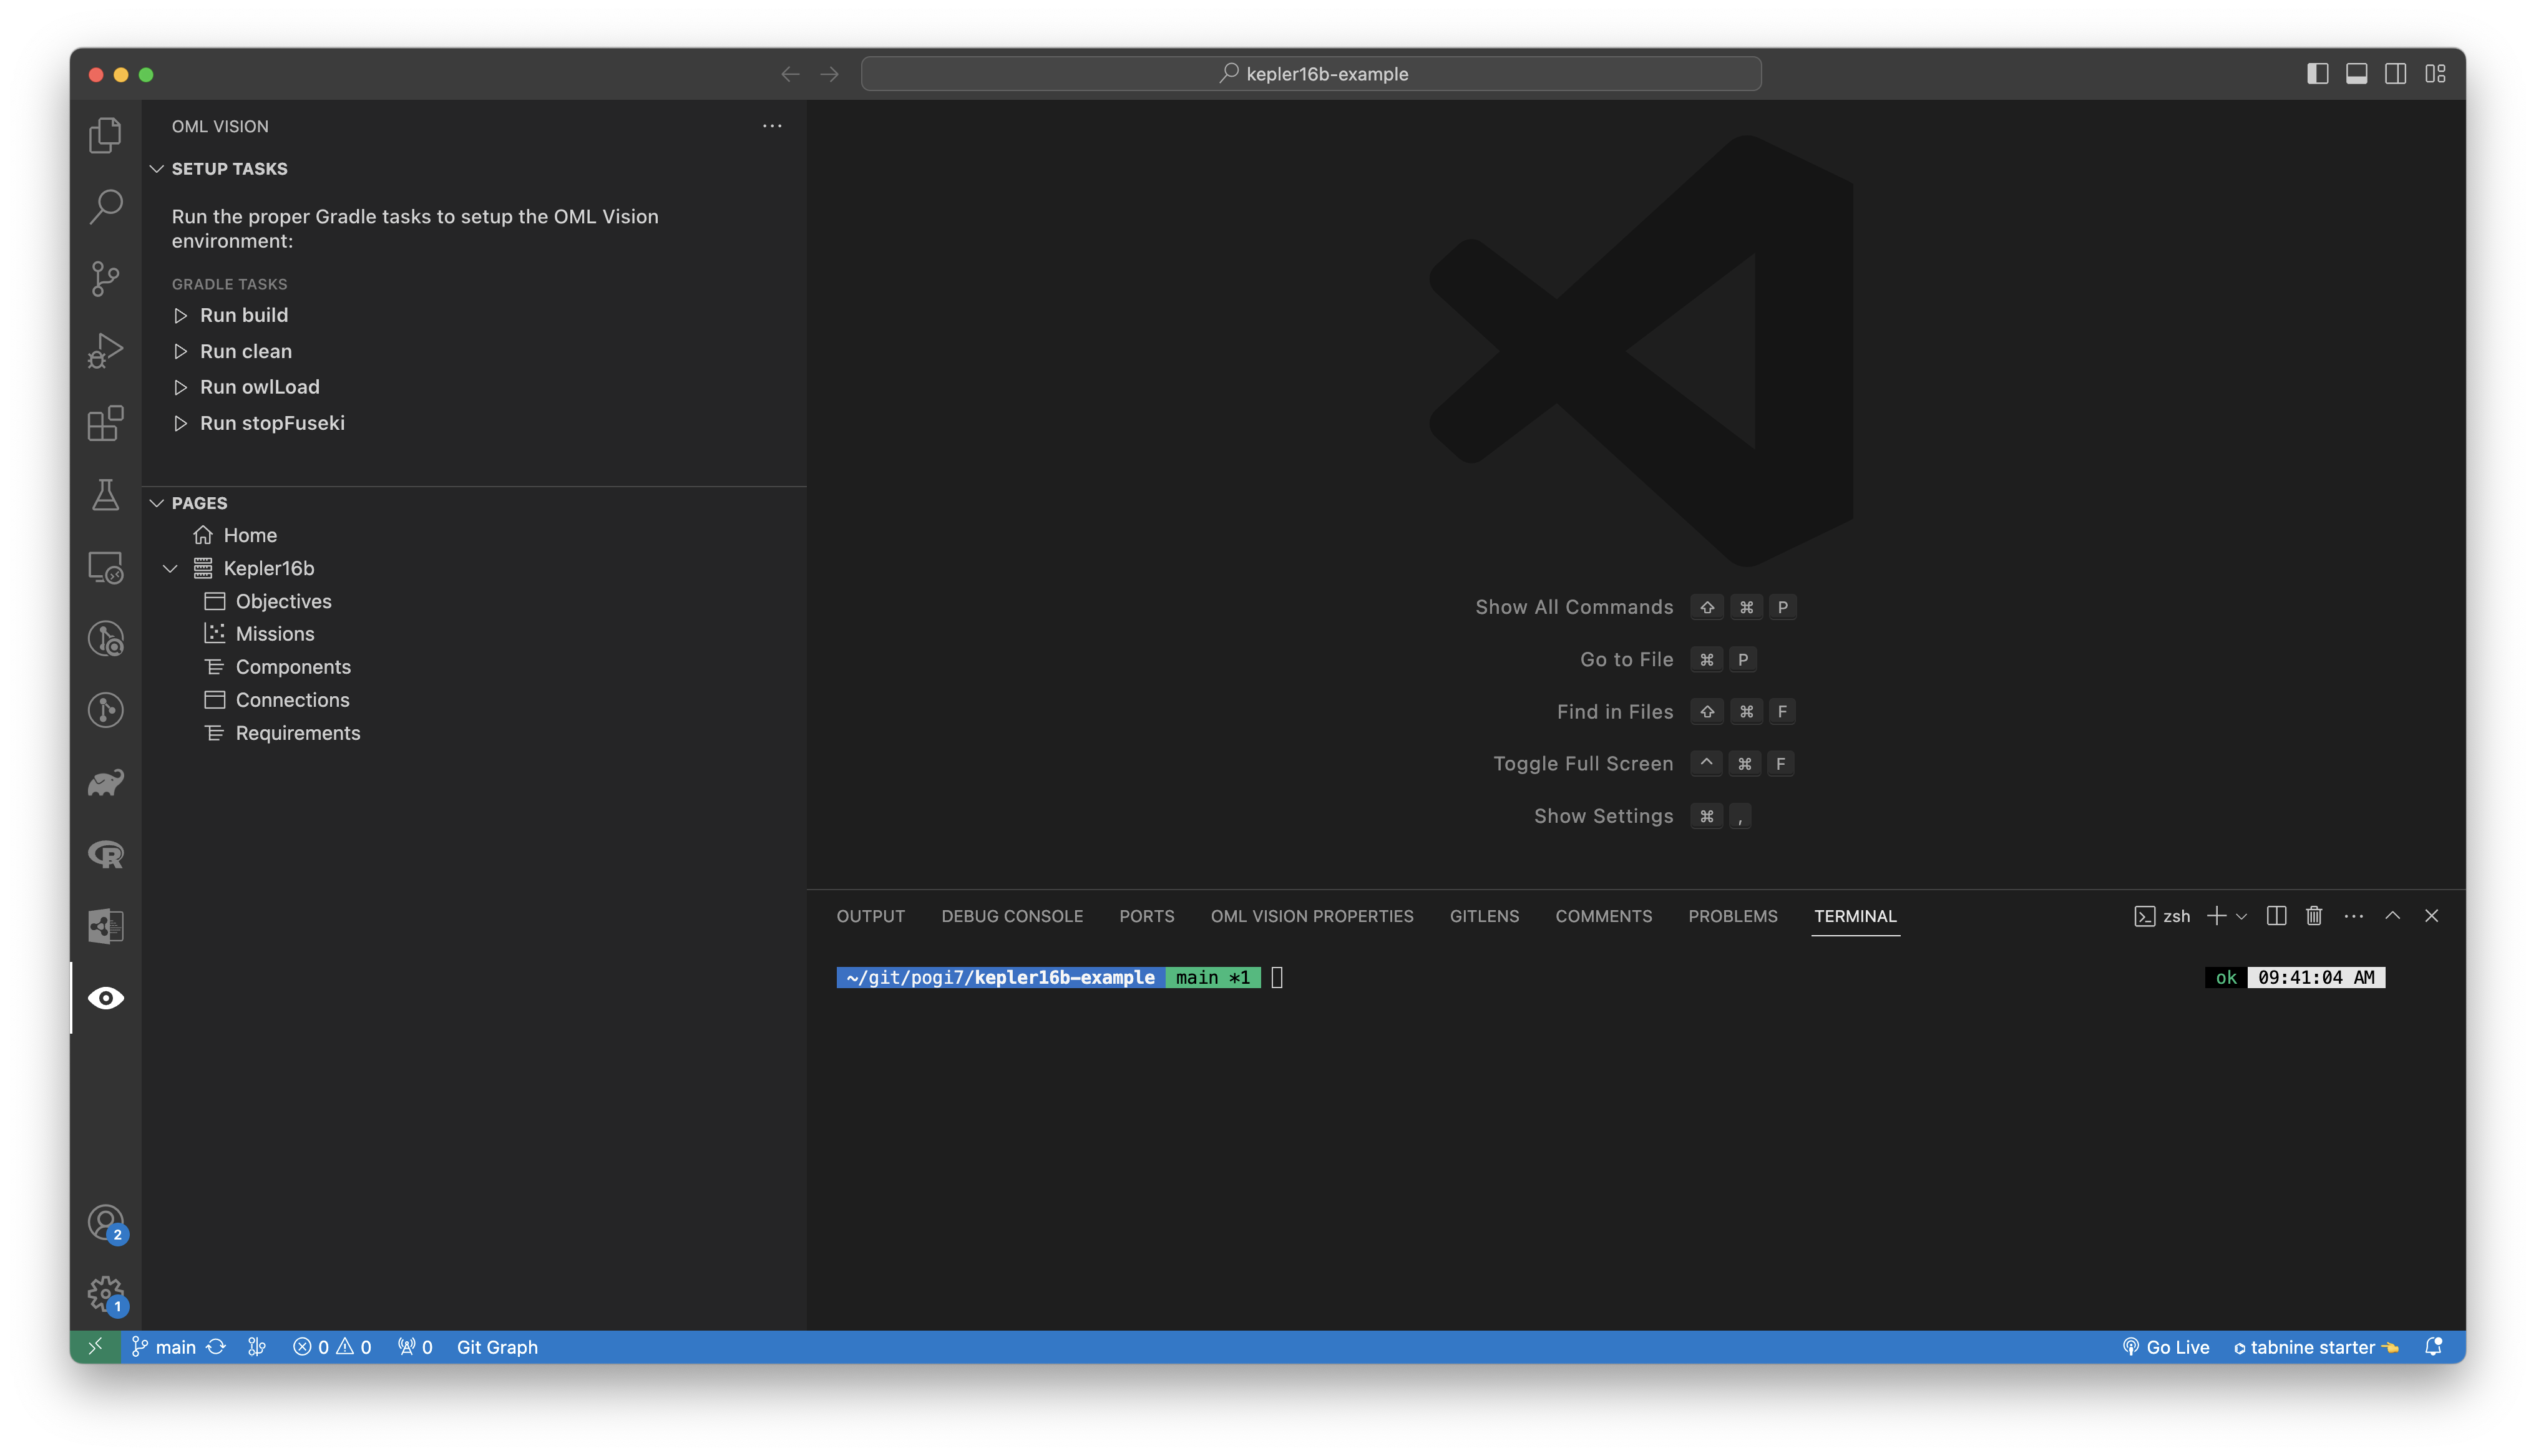Open the R extension view
The width and height of the screenshot is (2536, 1456).
[x=105, y=855]
